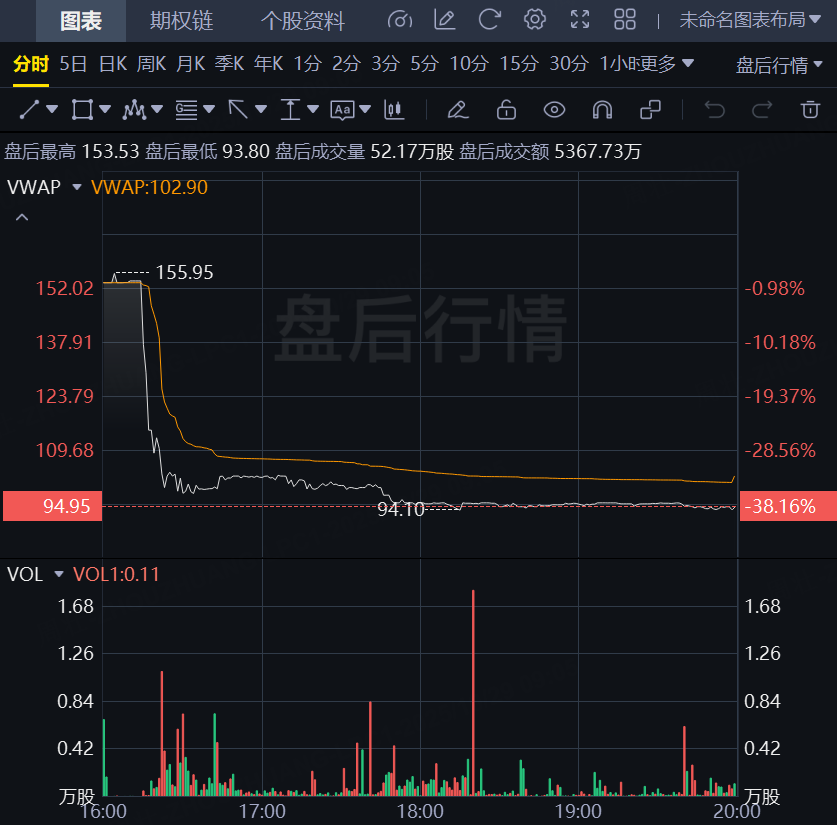Click the refresh chart icon
This screenshot has height=825, width=837.
[489, 19]
